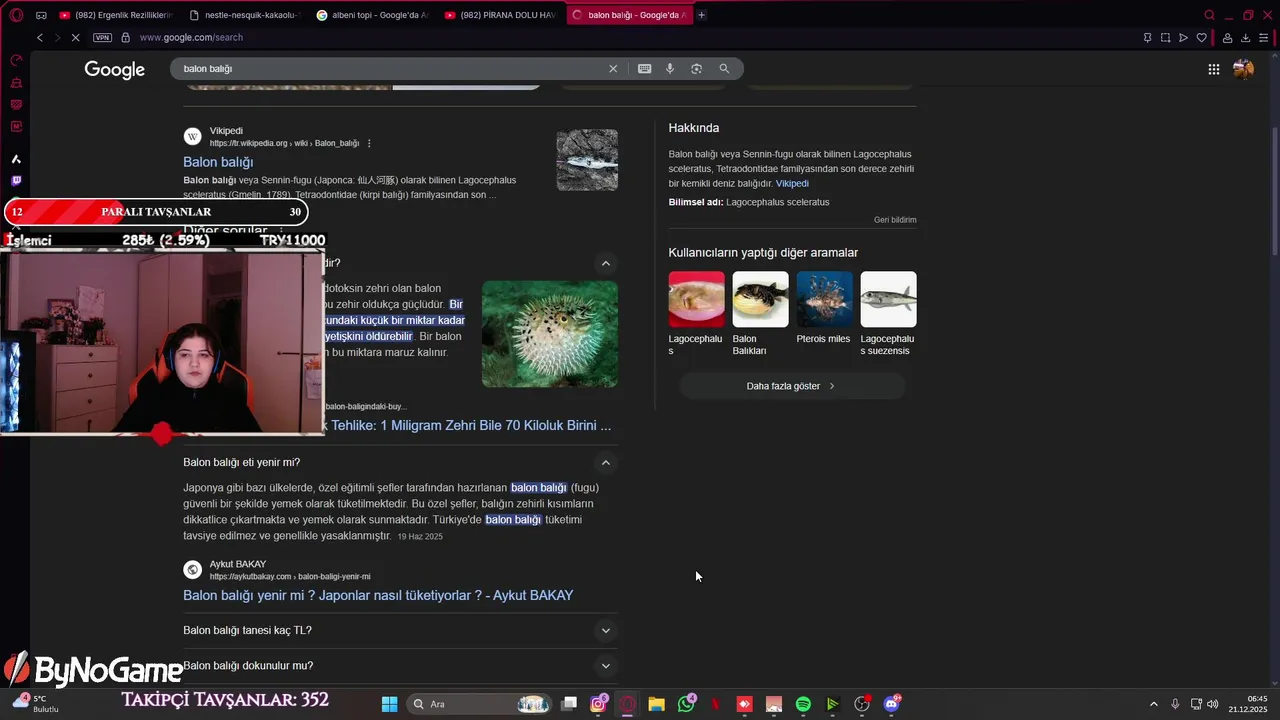1280x720 pixels.
Task: Open Instagram from the taskbar
Action: [x=598, y=704]
